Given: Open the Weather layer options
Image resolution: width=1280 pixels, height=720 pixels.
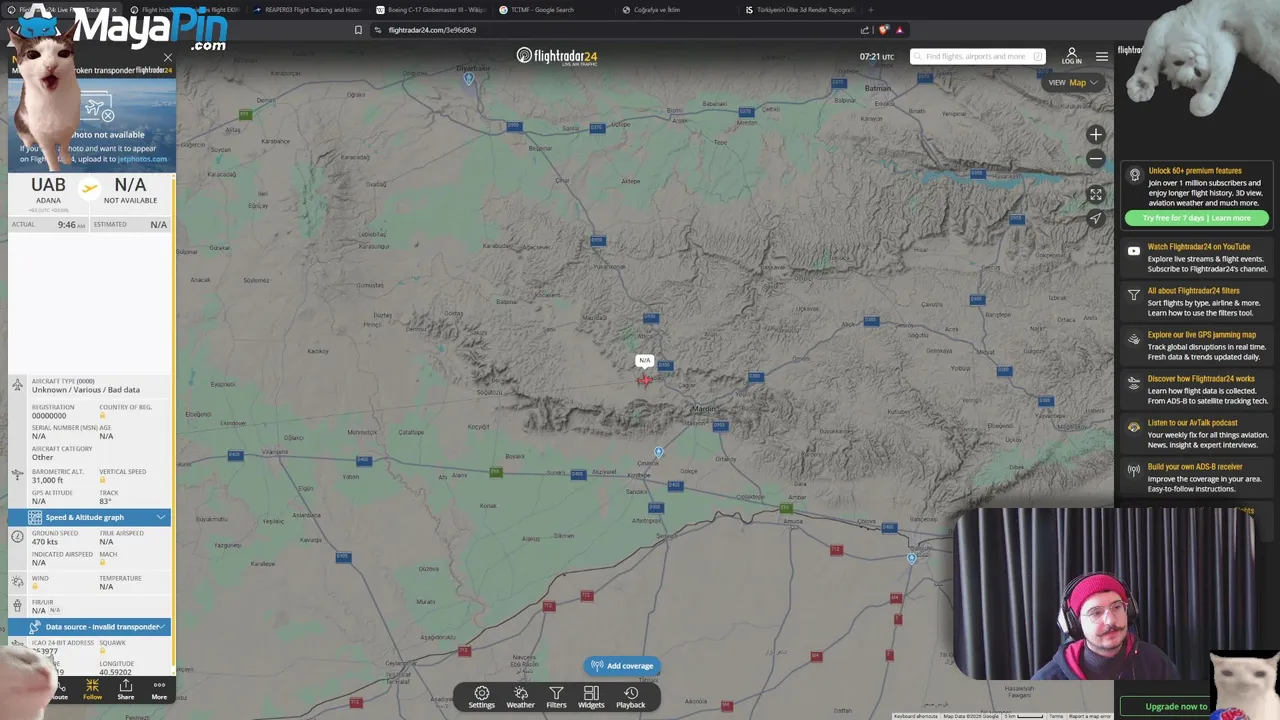Looking at the screenshot, I should (x=520, y=697).
